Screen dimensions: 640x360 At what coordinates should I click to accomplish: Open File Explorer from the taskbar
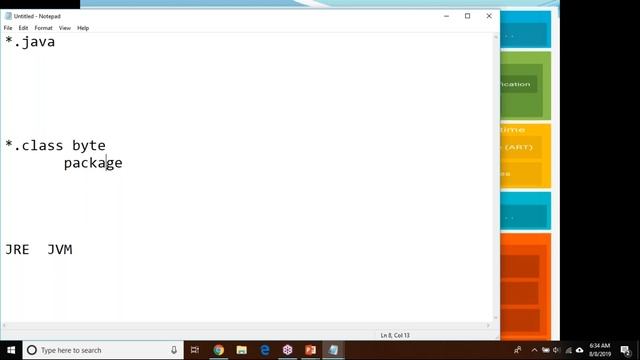[242, 350]
